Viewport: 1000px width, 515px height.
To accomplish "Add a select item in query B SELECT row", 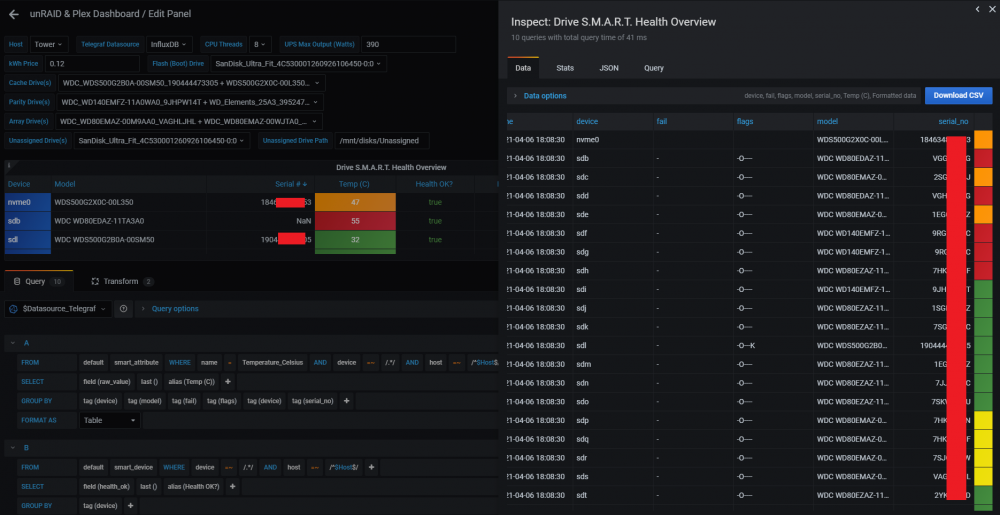I will coord(233,486).
